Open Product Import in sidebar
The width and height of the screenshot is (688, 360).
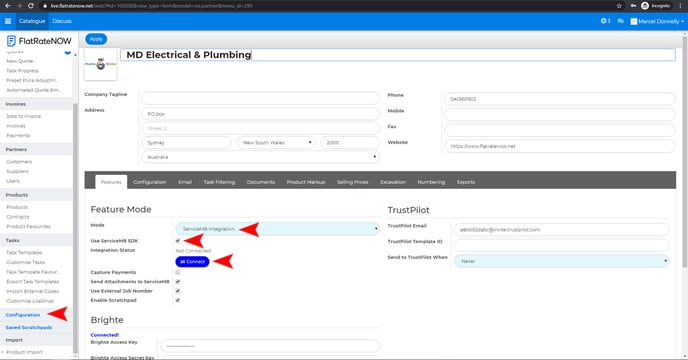click(24, 352)
